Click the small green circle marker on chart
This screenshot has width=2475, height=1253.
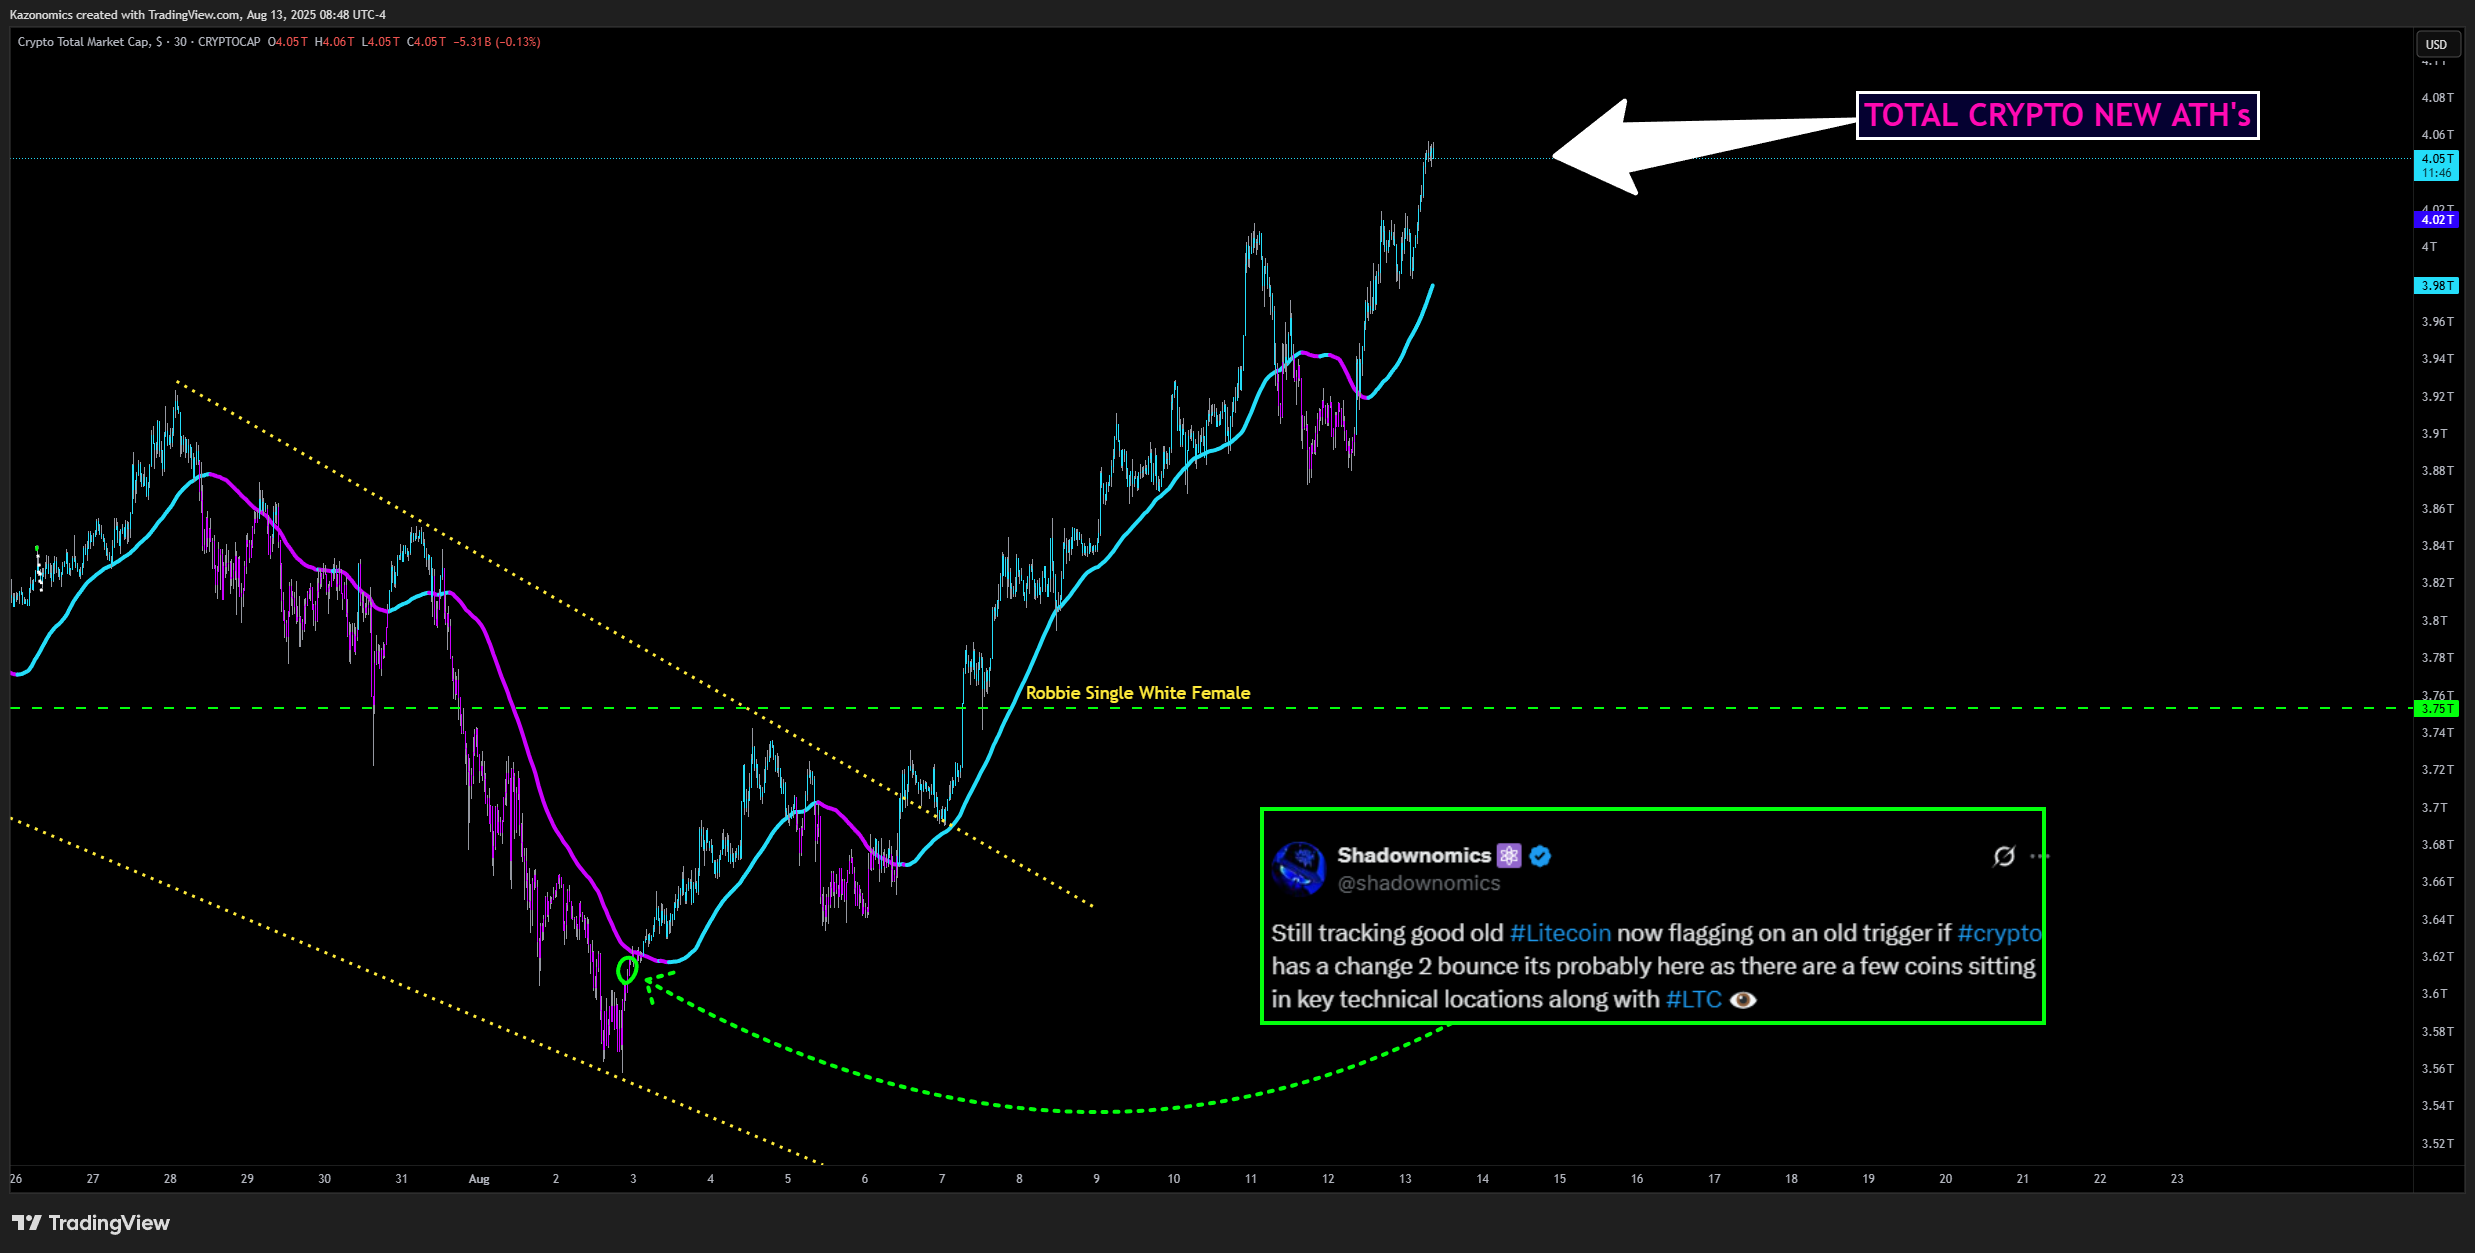tap(627, 970)
